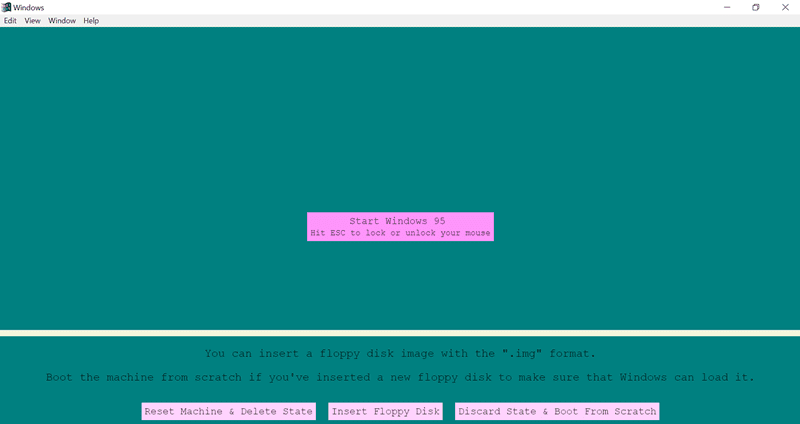Select Discard State & Boot From Scratch
Viewport: 800px width, 424px height.
557,411
